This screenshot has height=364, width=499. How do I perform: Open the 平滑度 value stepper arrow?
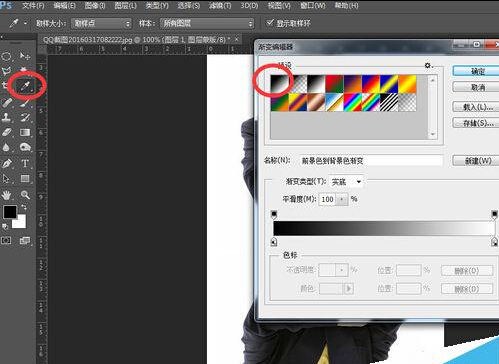point(342,199)
